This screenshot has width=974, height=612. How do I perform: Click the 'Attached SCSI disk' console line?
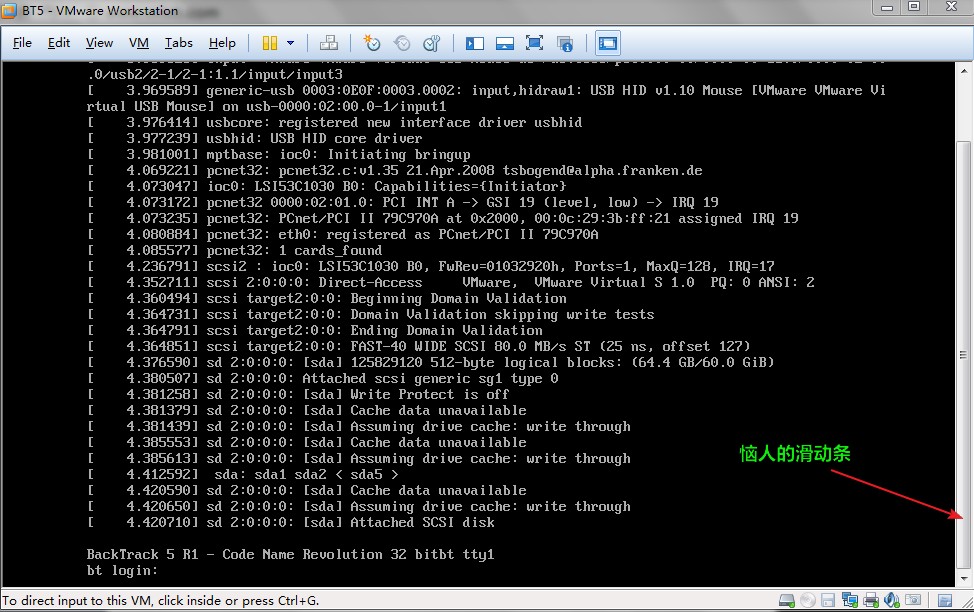pos(291,523)
